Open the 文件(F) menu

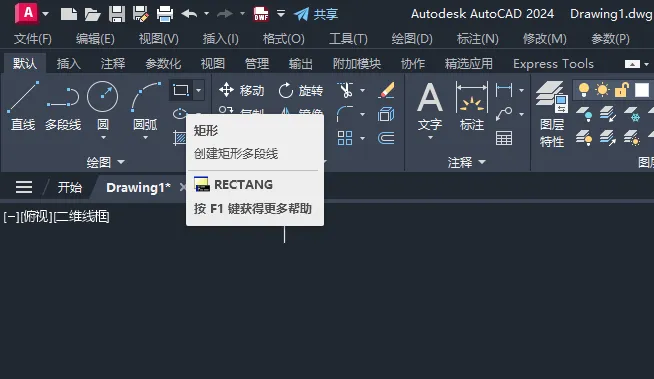[33, 39]
